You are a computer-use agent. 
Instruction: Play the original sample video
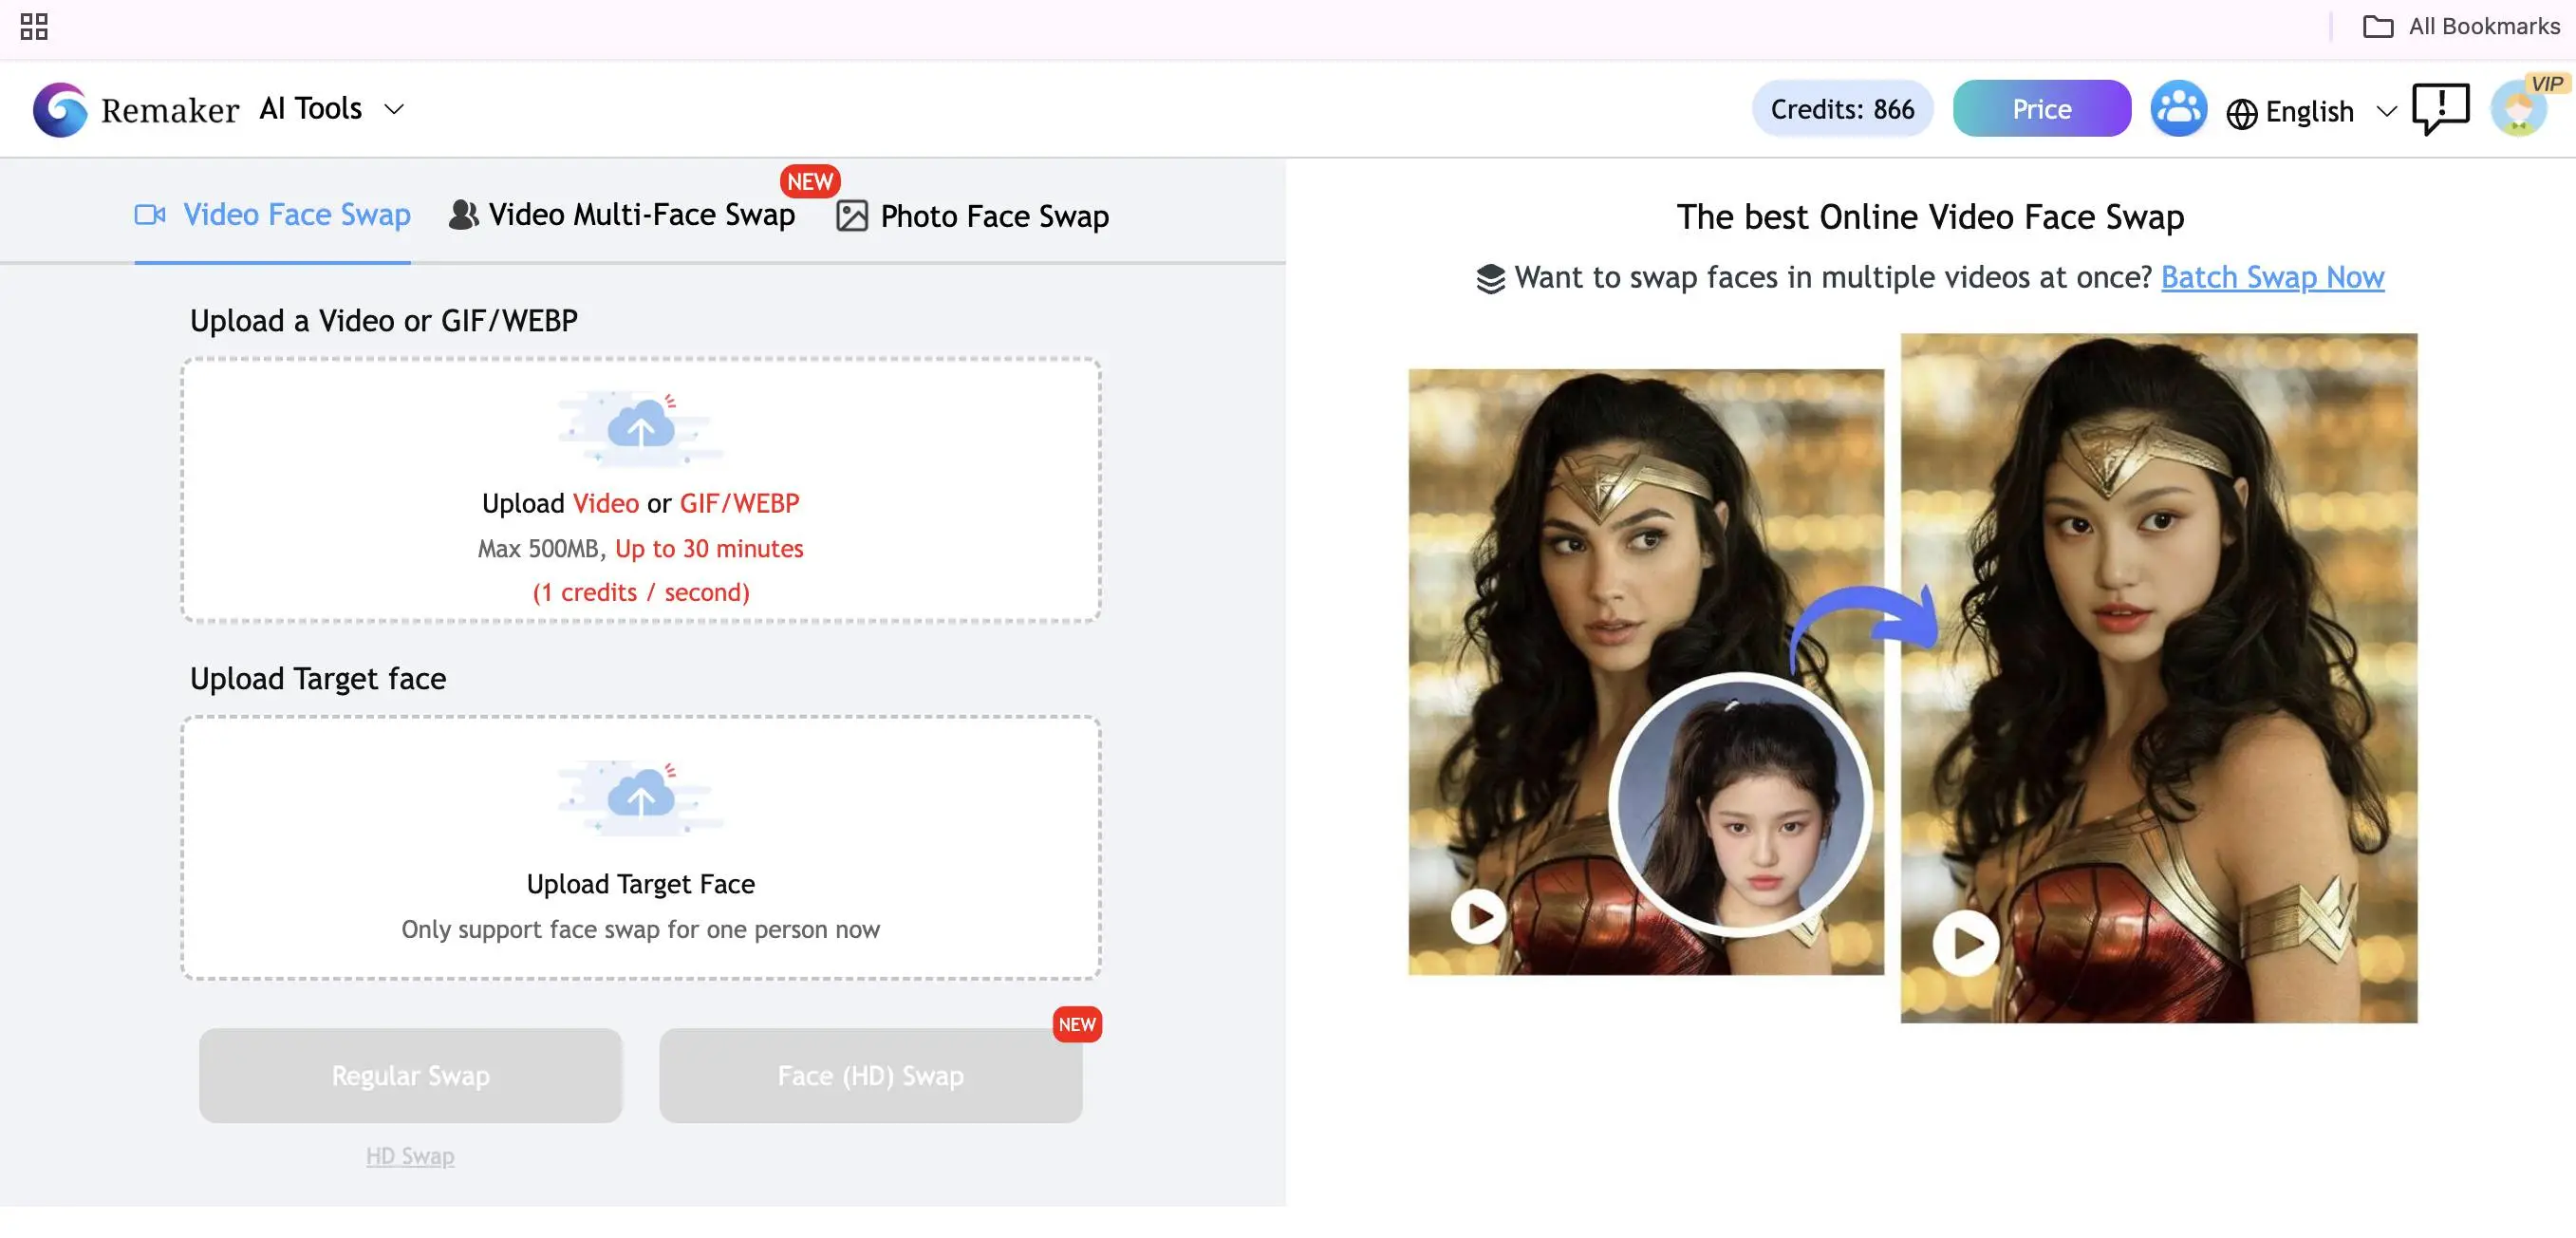click(1479, 916)
